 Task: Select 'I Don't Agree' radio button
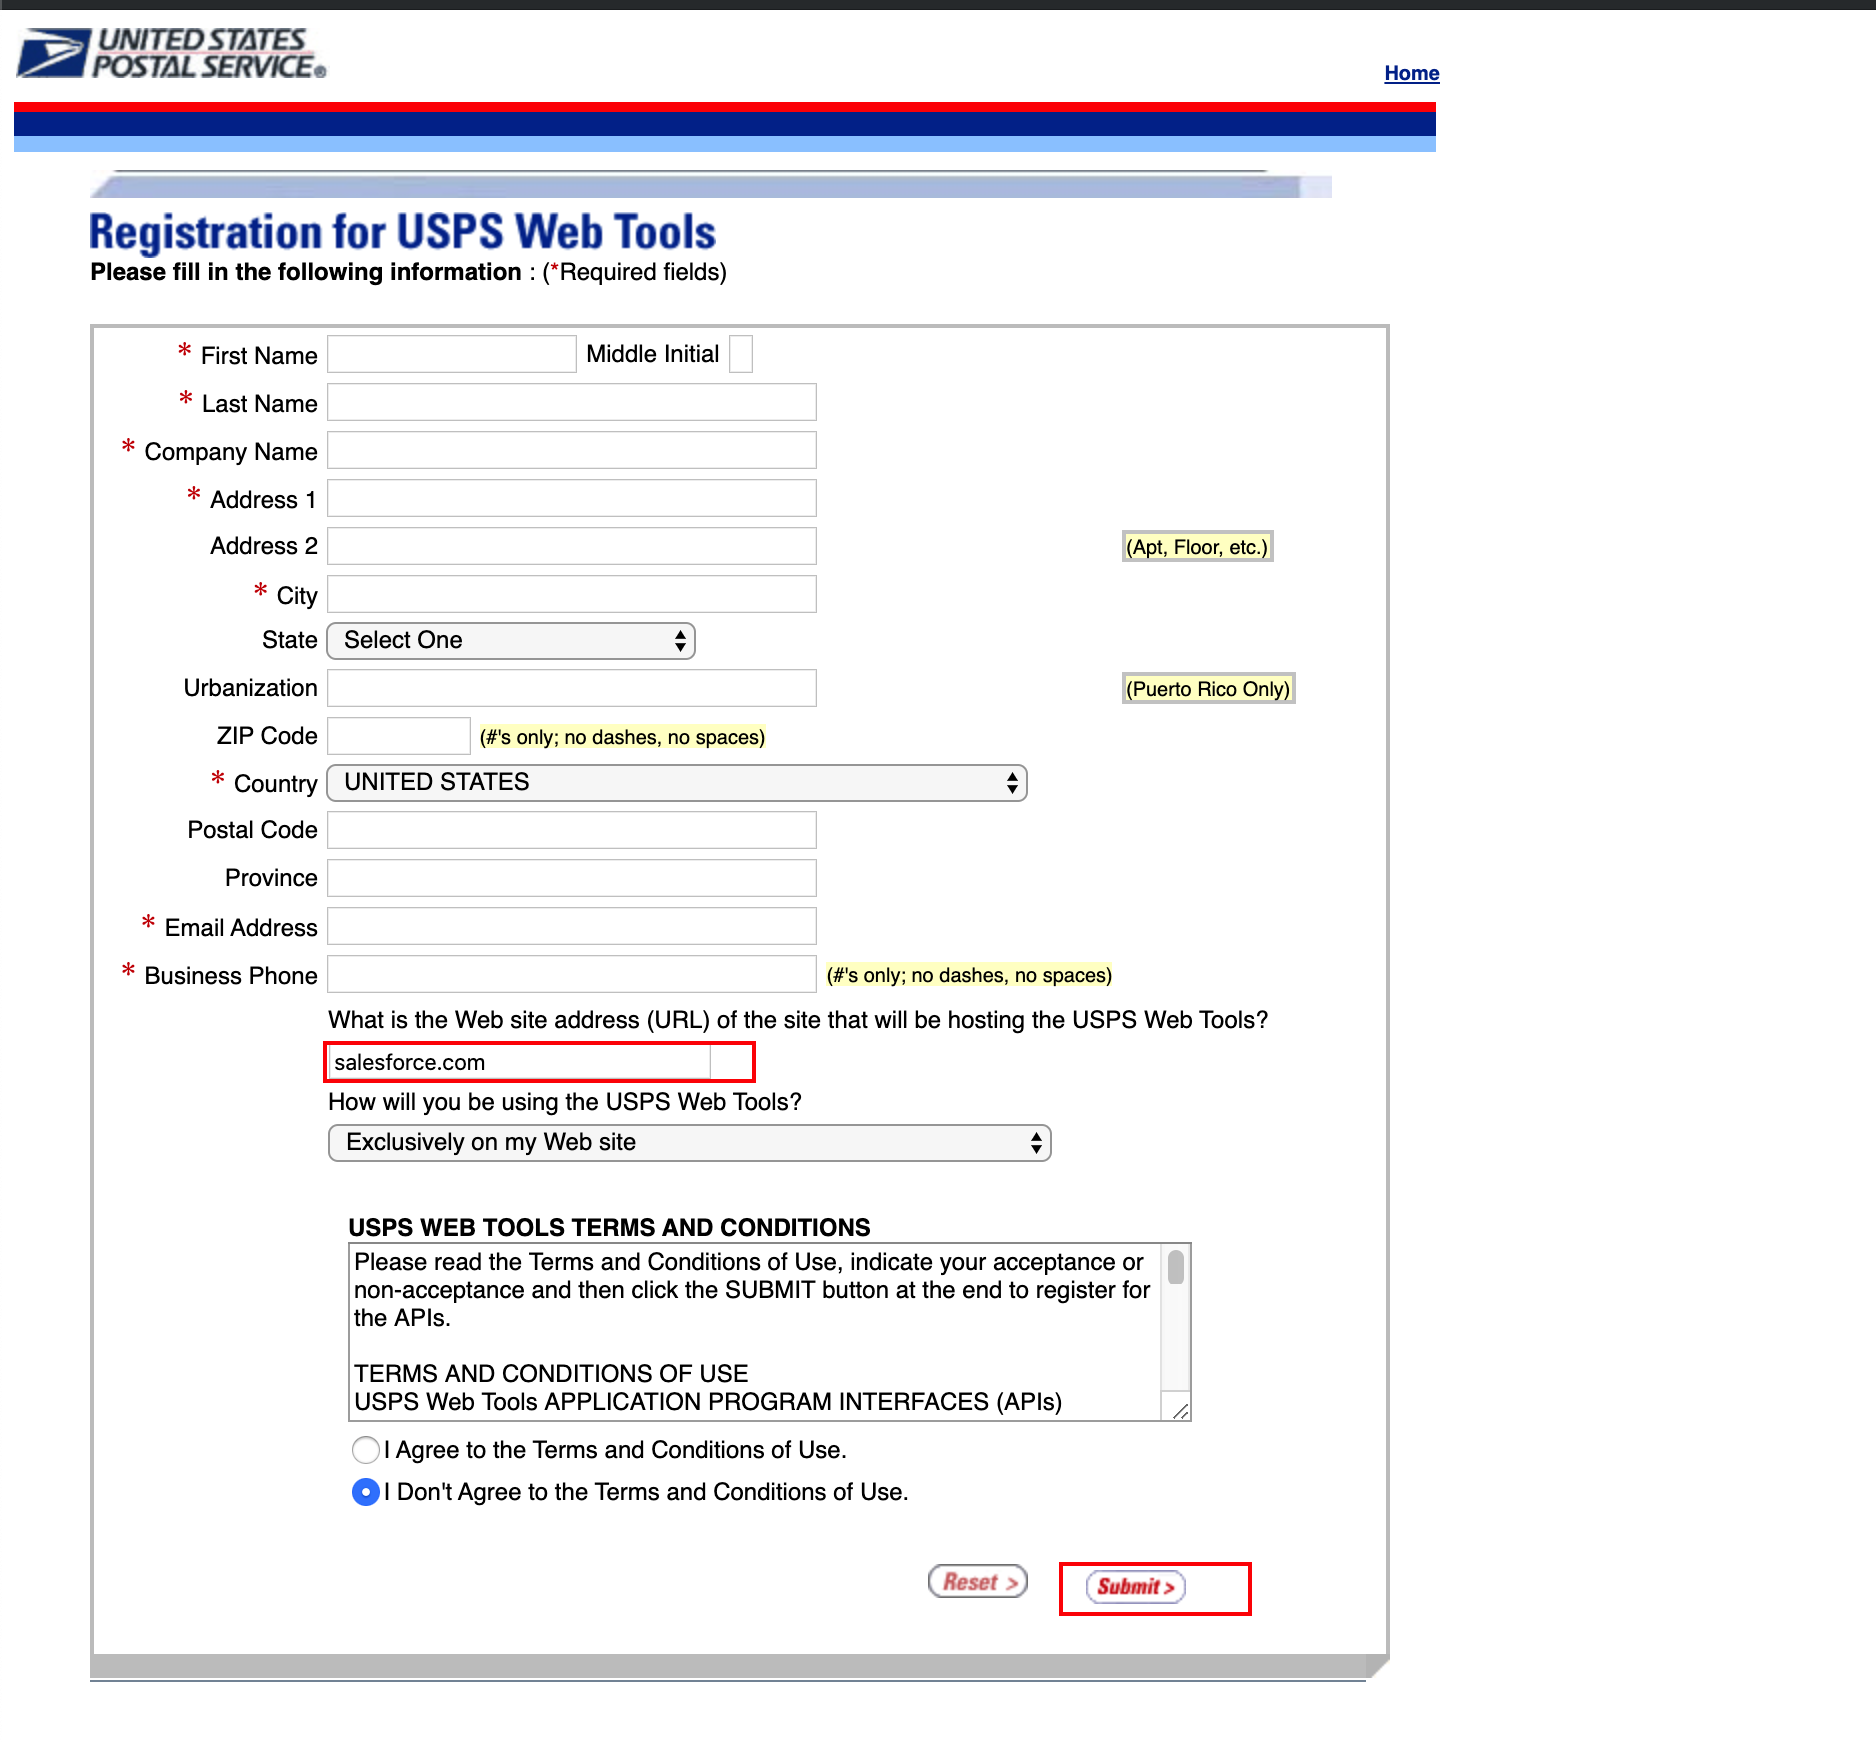(x=366, y=1492)
